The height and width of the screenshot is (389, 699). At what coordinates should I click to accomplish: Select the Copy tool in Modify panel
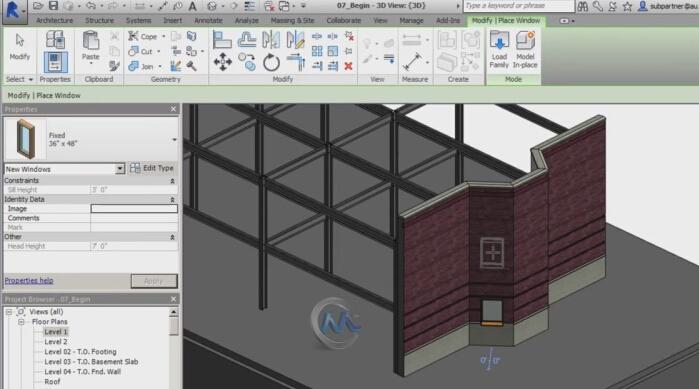click(x=247, y=62)
